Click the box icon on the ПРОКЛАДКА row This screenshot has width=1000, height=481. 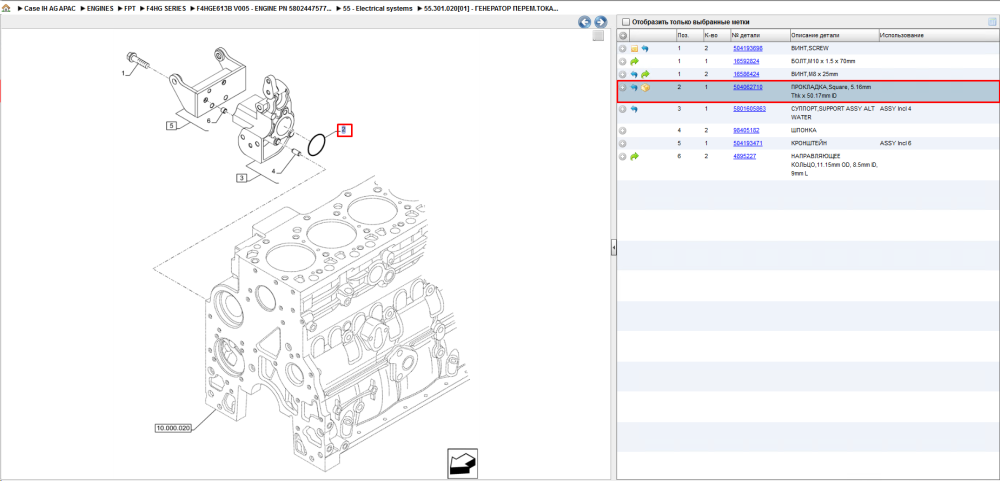(645, 87)
